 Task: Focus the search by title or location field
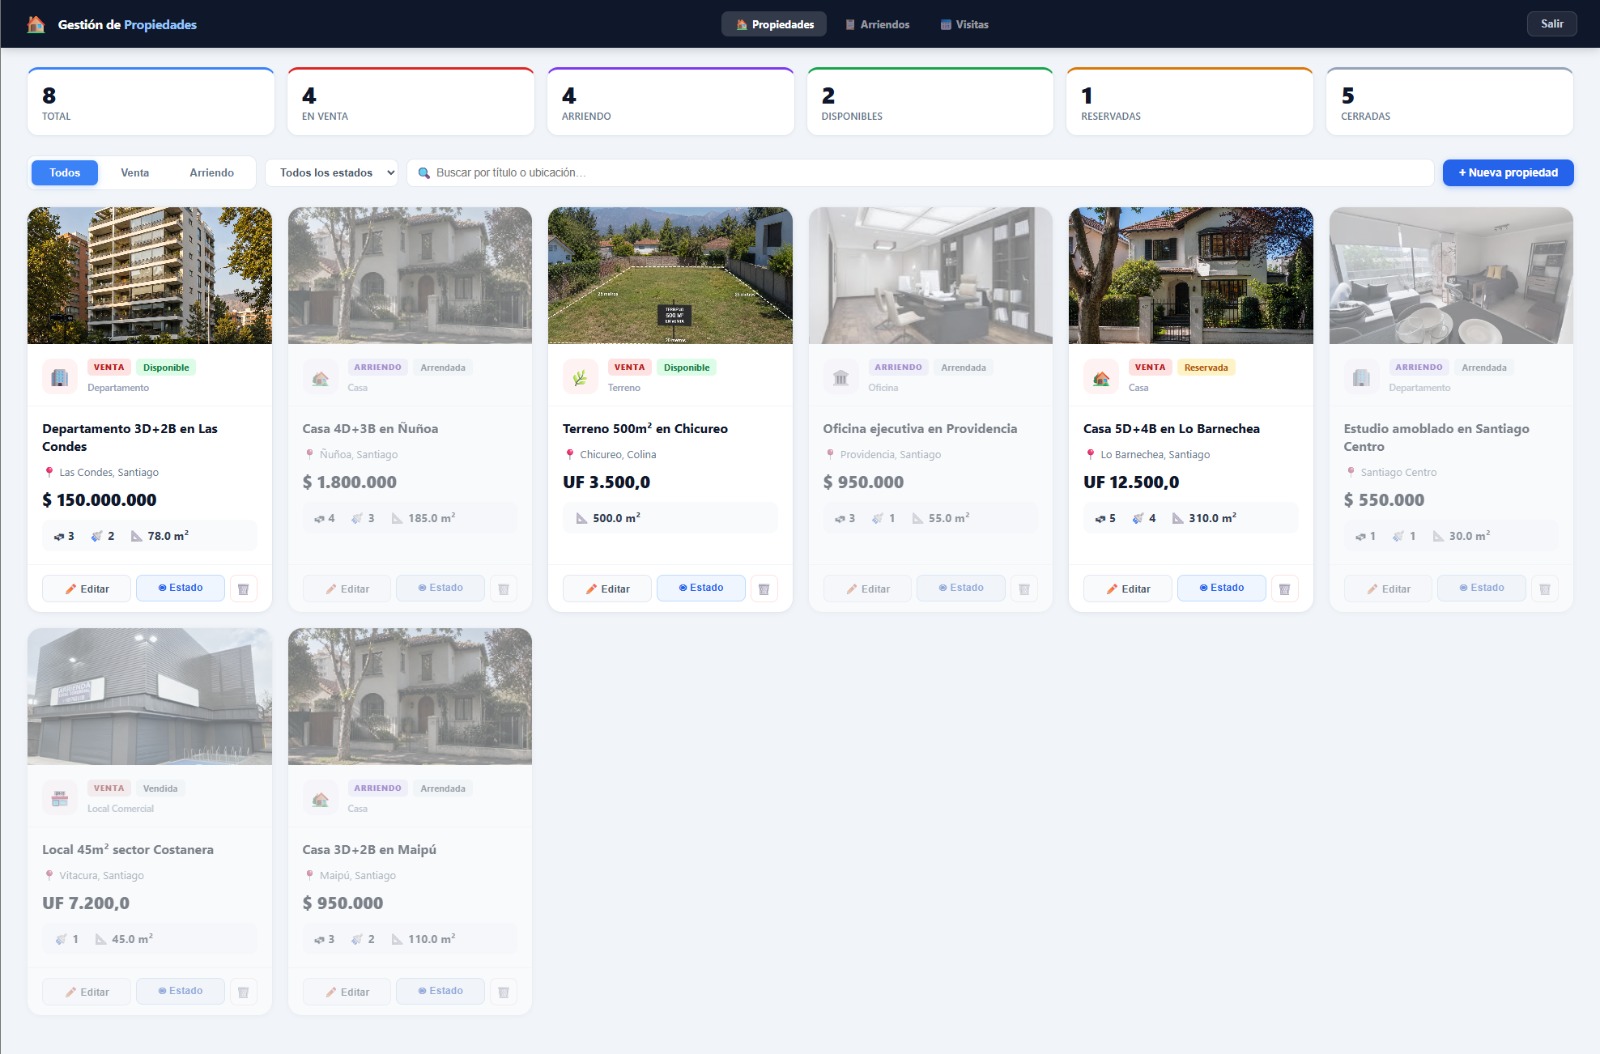point(920,173)
